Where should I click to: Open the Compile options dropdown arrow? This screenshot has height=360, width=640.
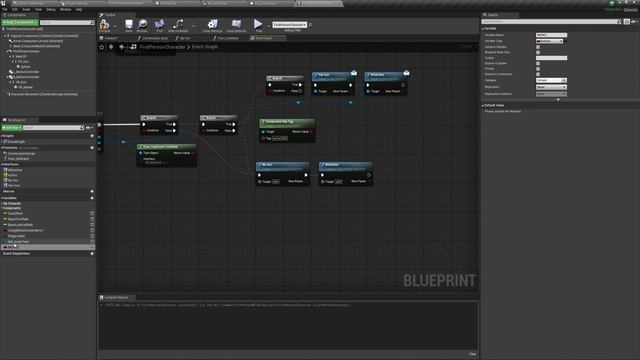(x=115, y=26)
